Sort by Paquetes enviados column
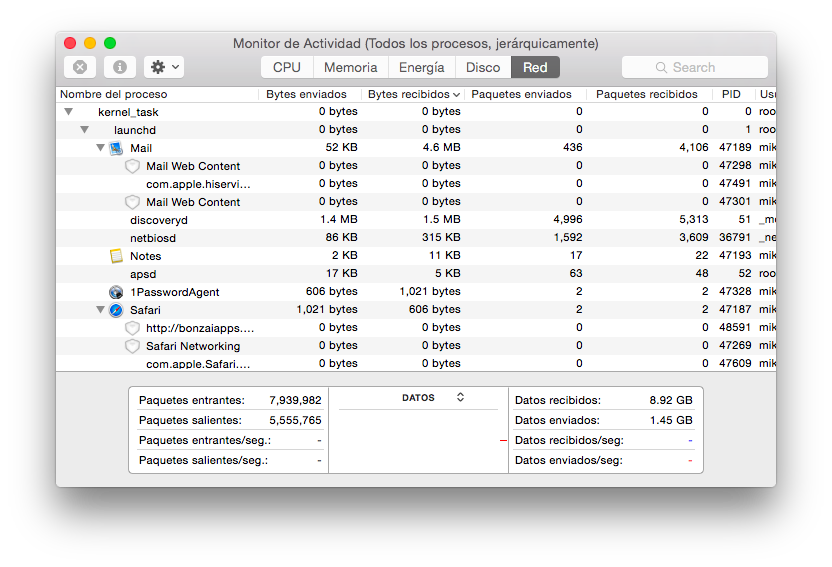Image resolution: width=832 pixels, height=567 pixels. click(x=525, y=94)
